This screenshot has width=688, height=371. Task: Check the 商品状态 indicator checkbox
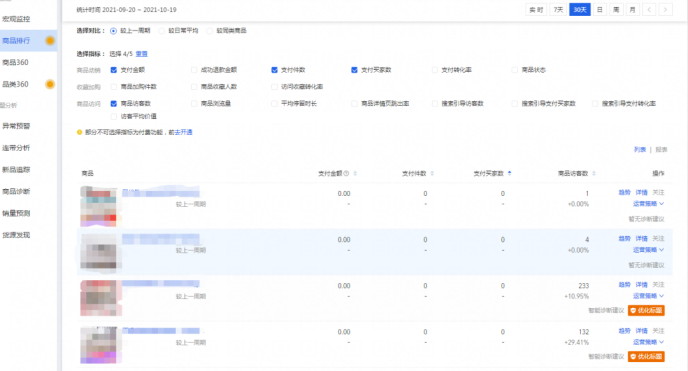click(x=515, y=70)
